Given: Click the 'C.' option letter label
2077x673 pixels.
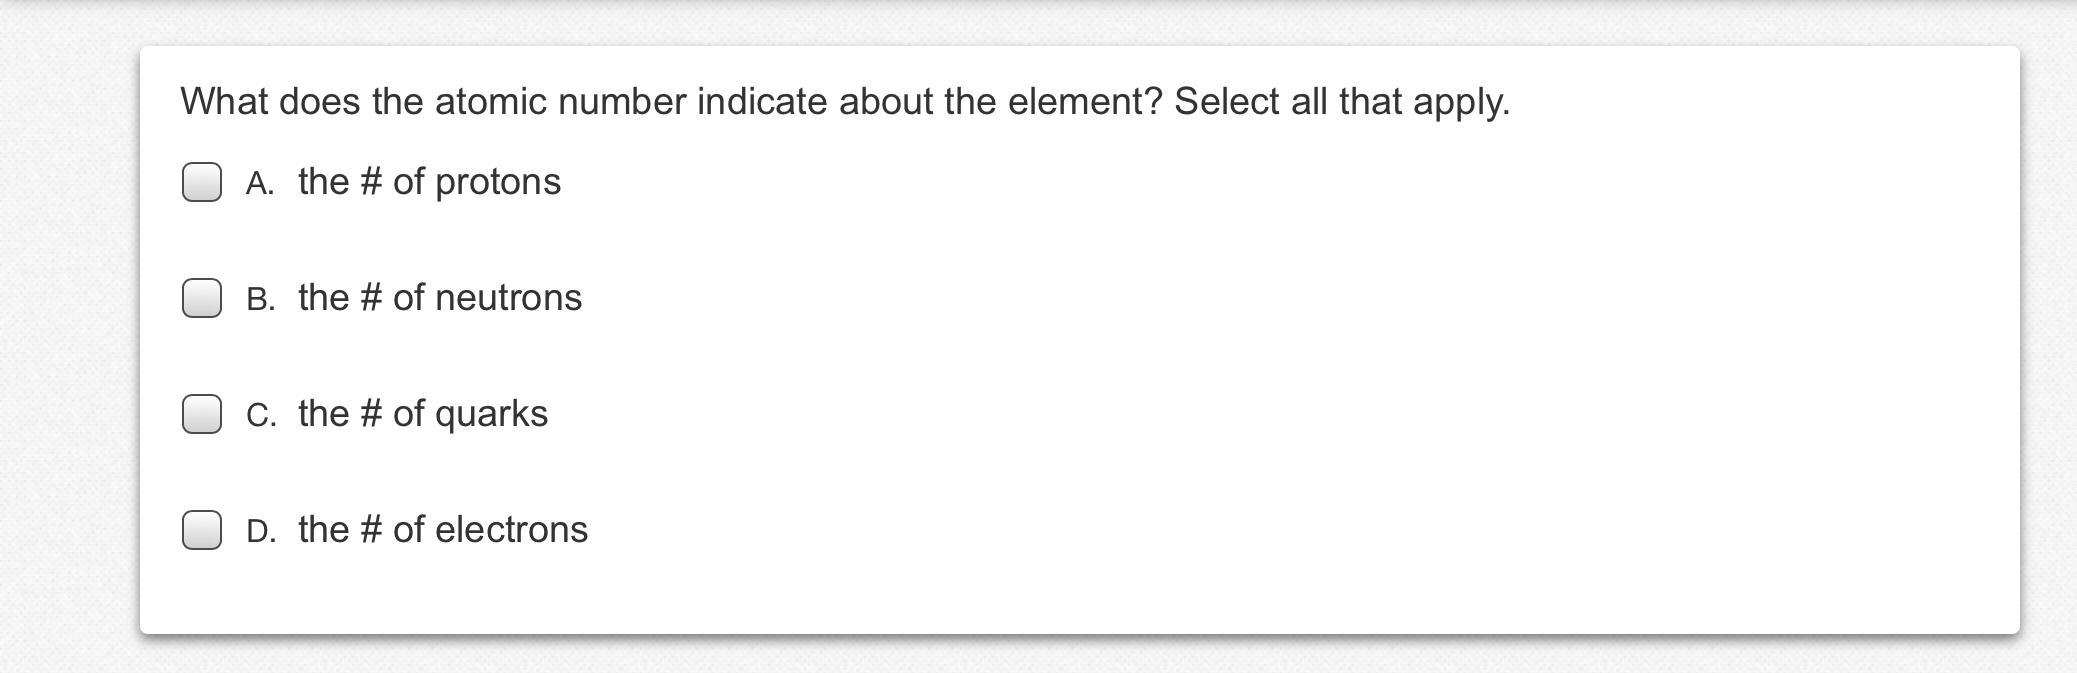Looking at the screenshot, I should pos(260,415).
